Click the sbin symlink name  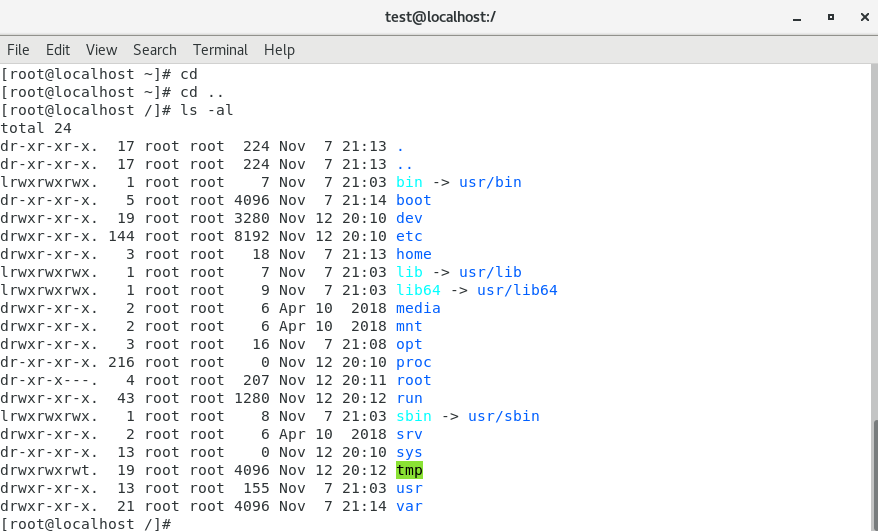[x=414, y=416]
